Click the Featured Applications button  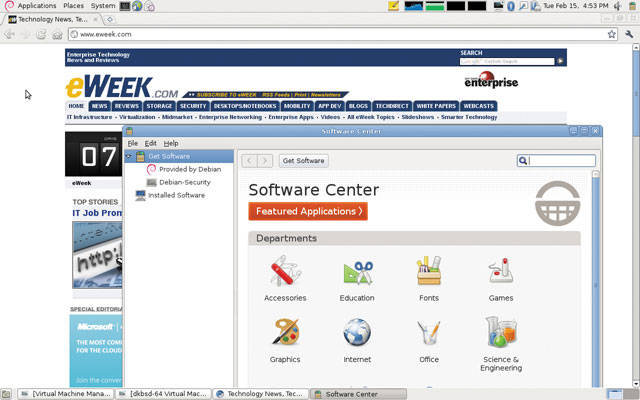[x=308, y=211]
